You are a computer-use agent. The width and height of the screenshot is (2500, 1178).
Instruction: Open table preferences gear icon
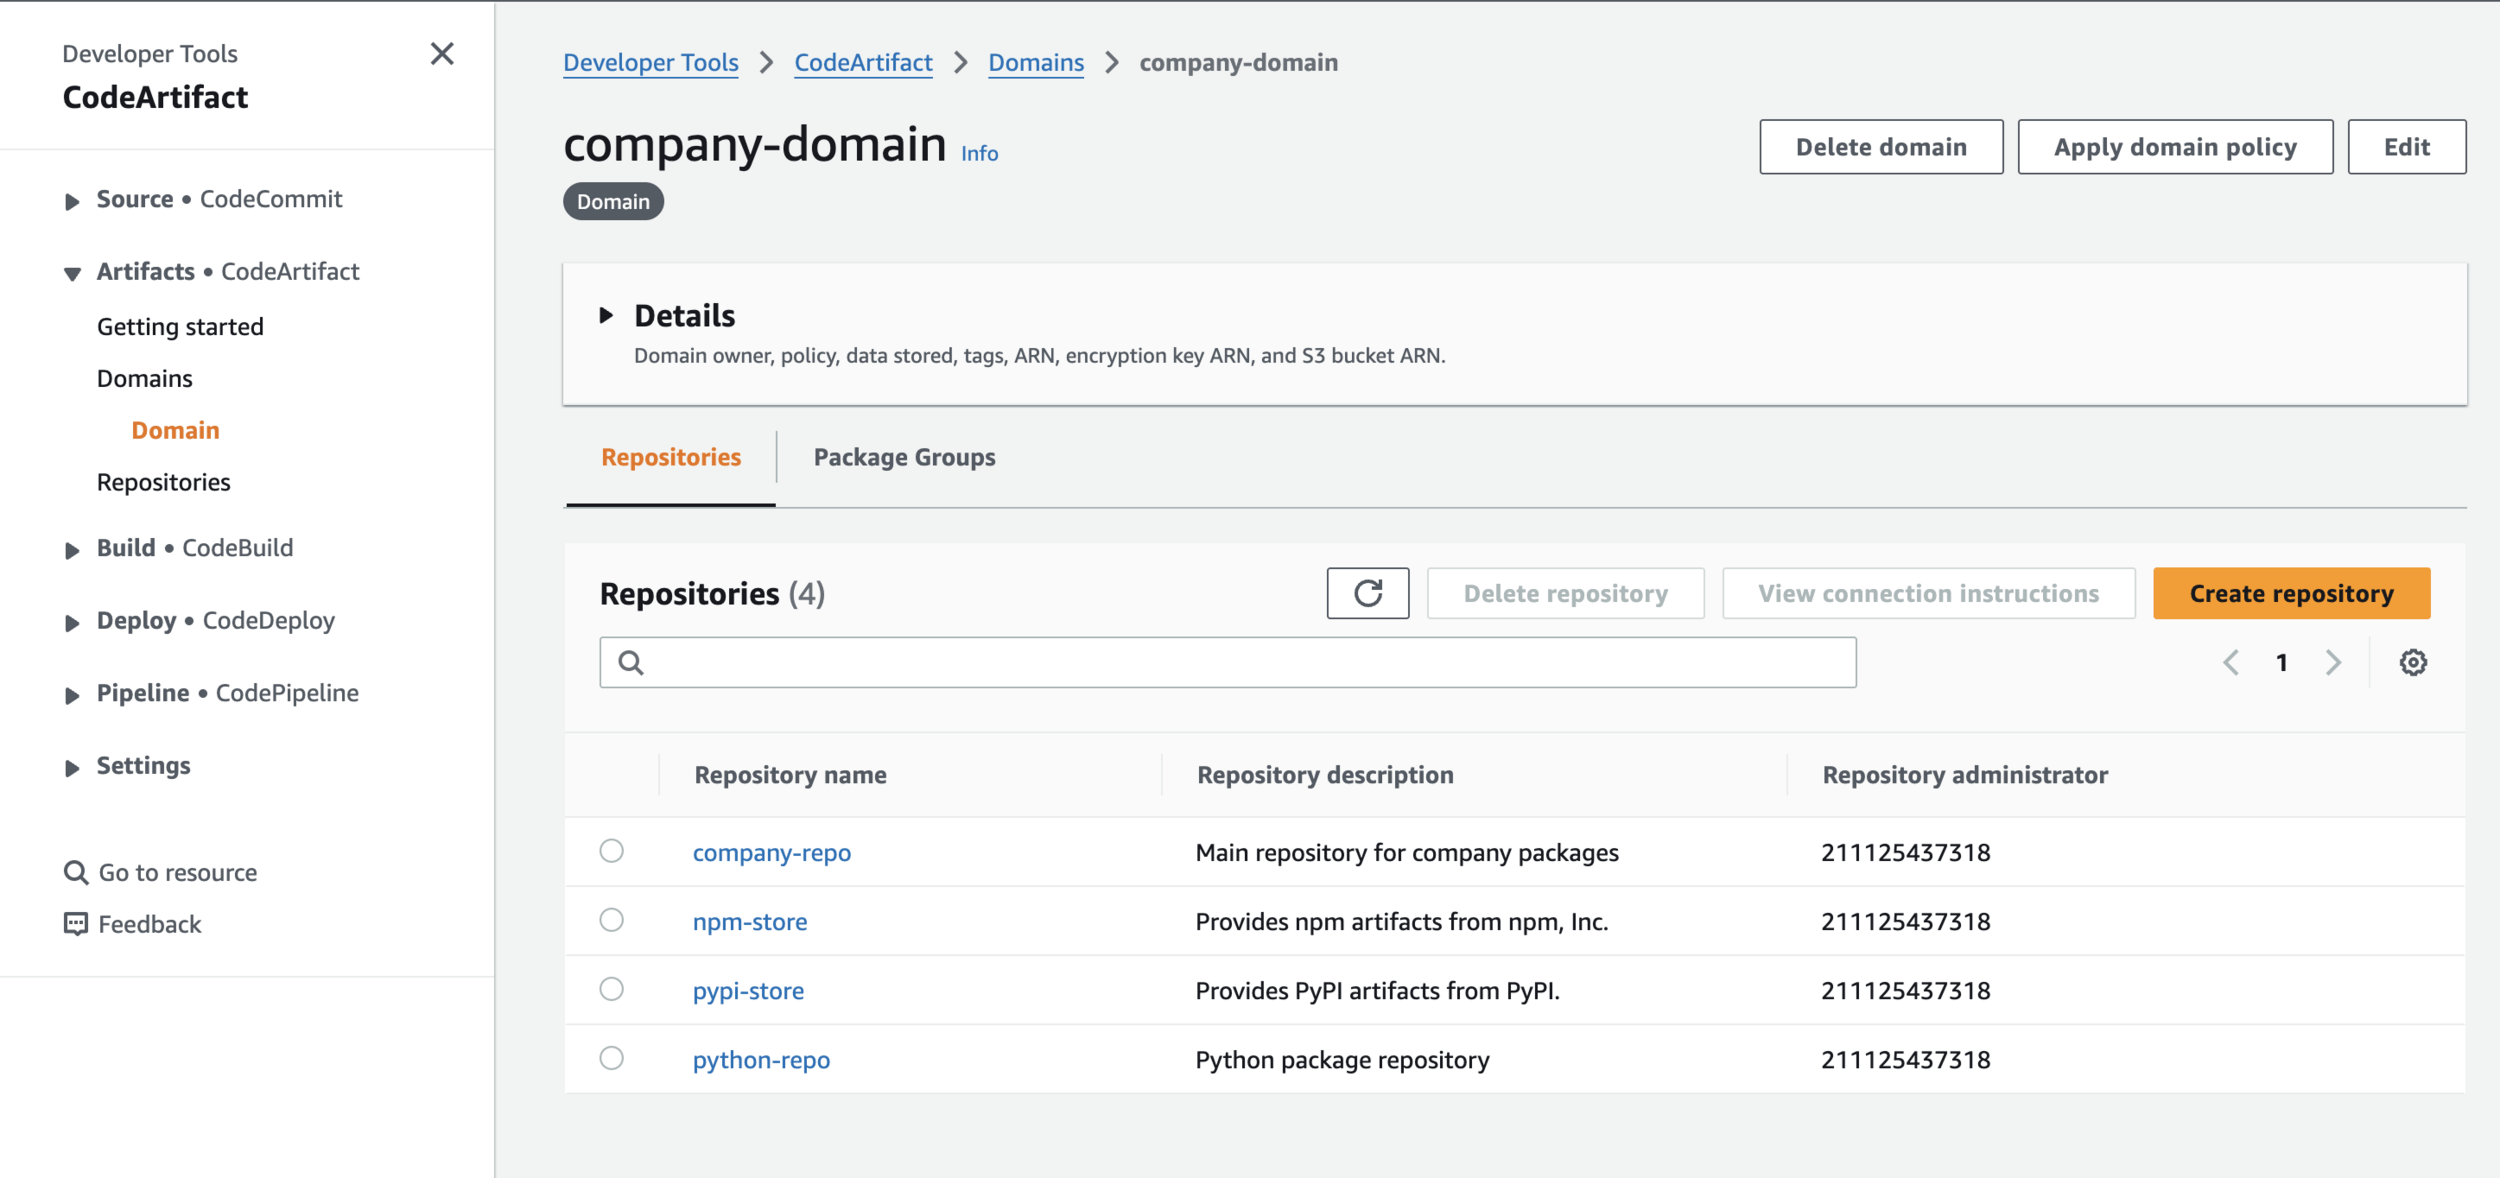click(x=2412, y=662)
